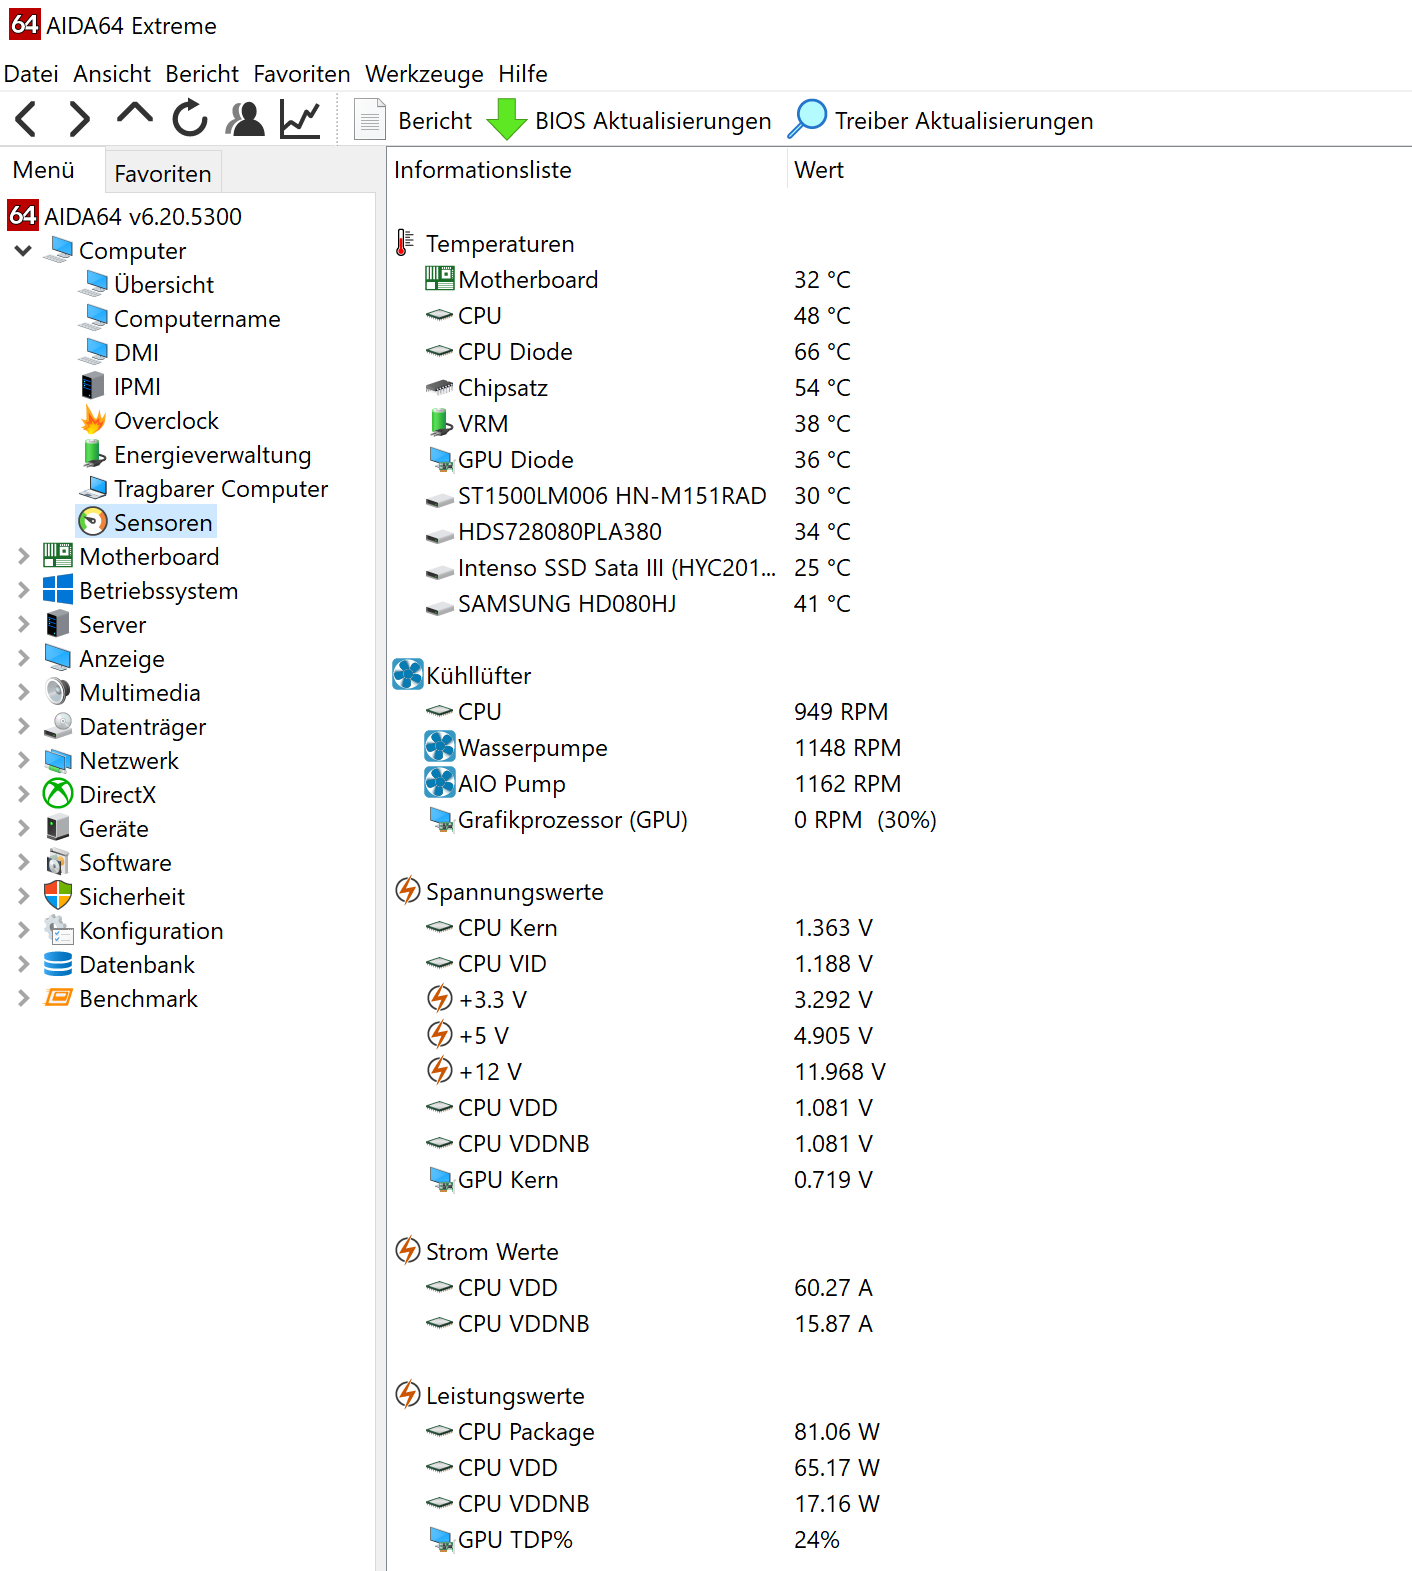The image size is (1412, 1571).
Task: Click the DirectX Xbox icon
Action: click(x=58, y=794)
